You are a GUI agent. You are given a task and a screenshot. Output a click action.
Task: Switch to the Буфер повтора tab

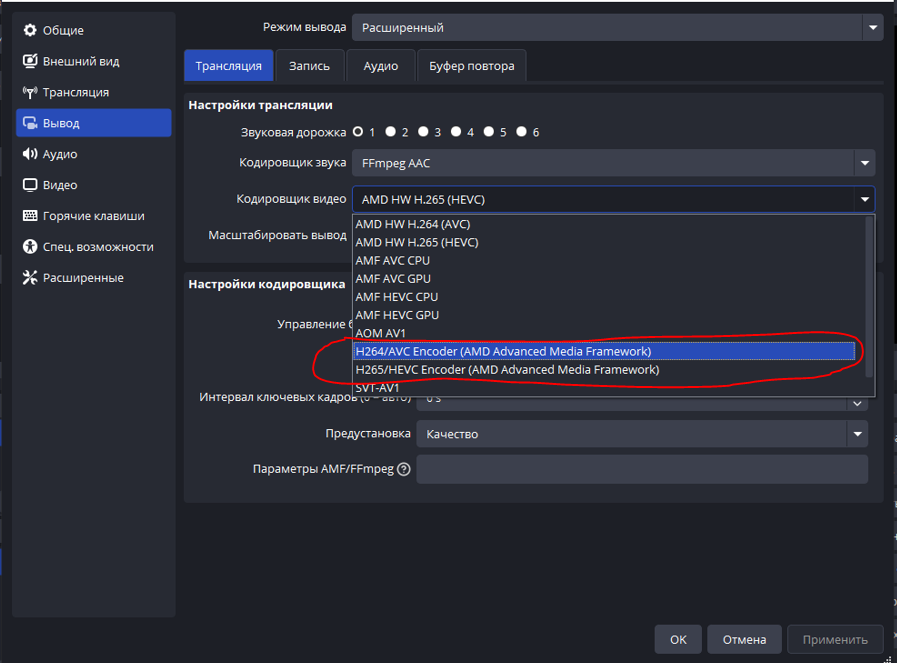(471, 66)
